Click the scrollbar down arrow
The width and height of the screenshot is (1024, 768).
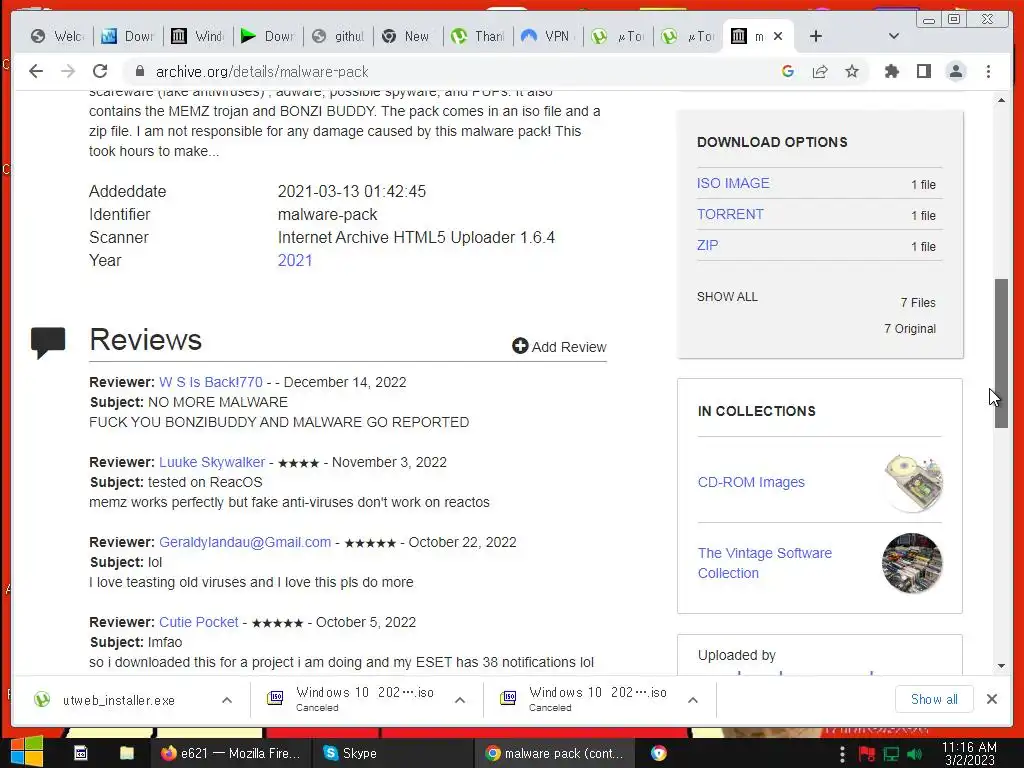(x=1001, y=666)
